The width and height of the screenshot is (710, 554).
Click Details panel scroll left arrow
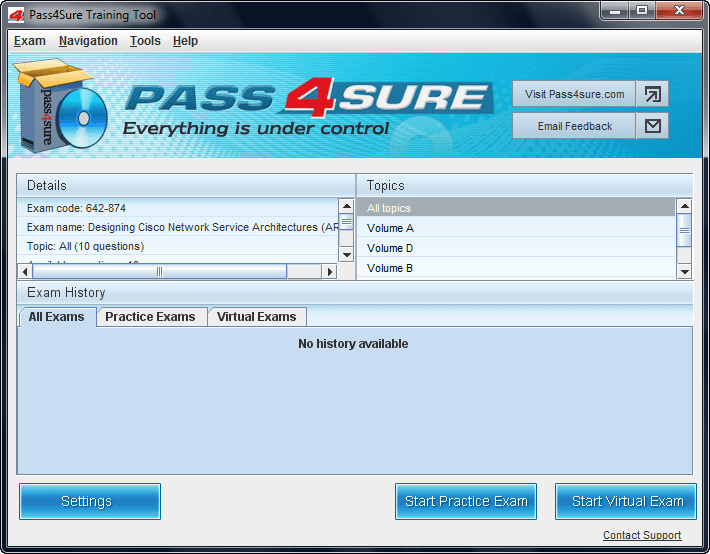pyautogui.click(x=25, y=271)
